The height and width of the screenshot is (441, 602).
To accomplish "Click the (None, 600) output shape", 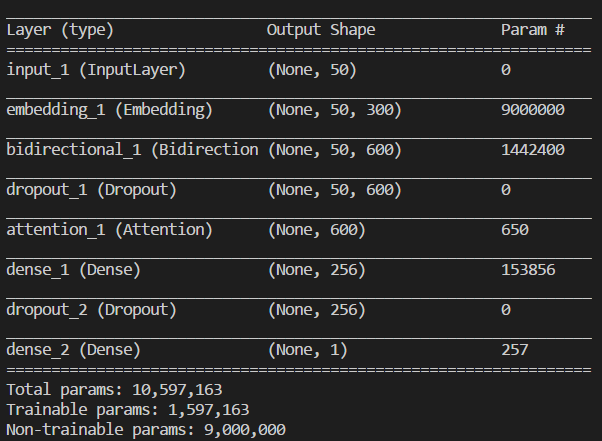I will click(x=317, y=230).
